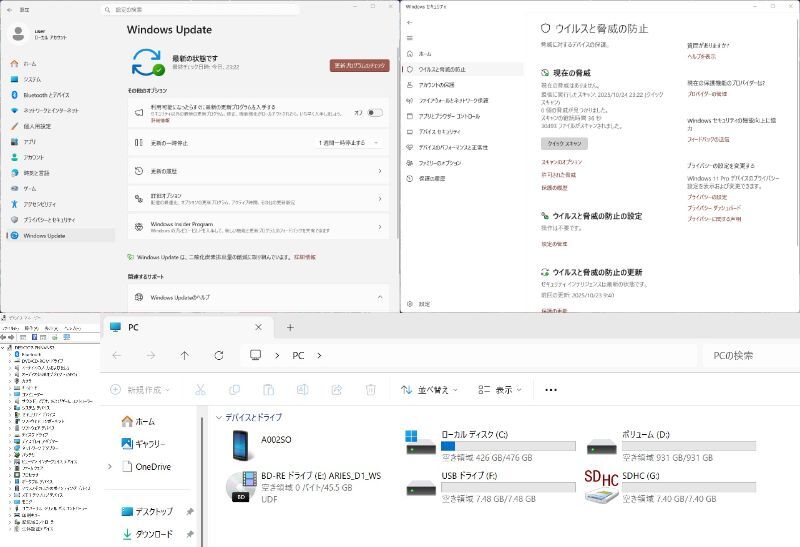Open アプリとブラウザー コントロール in Windows Security
Viewport: 800px width, 547px height.
[x=463, y=116]
